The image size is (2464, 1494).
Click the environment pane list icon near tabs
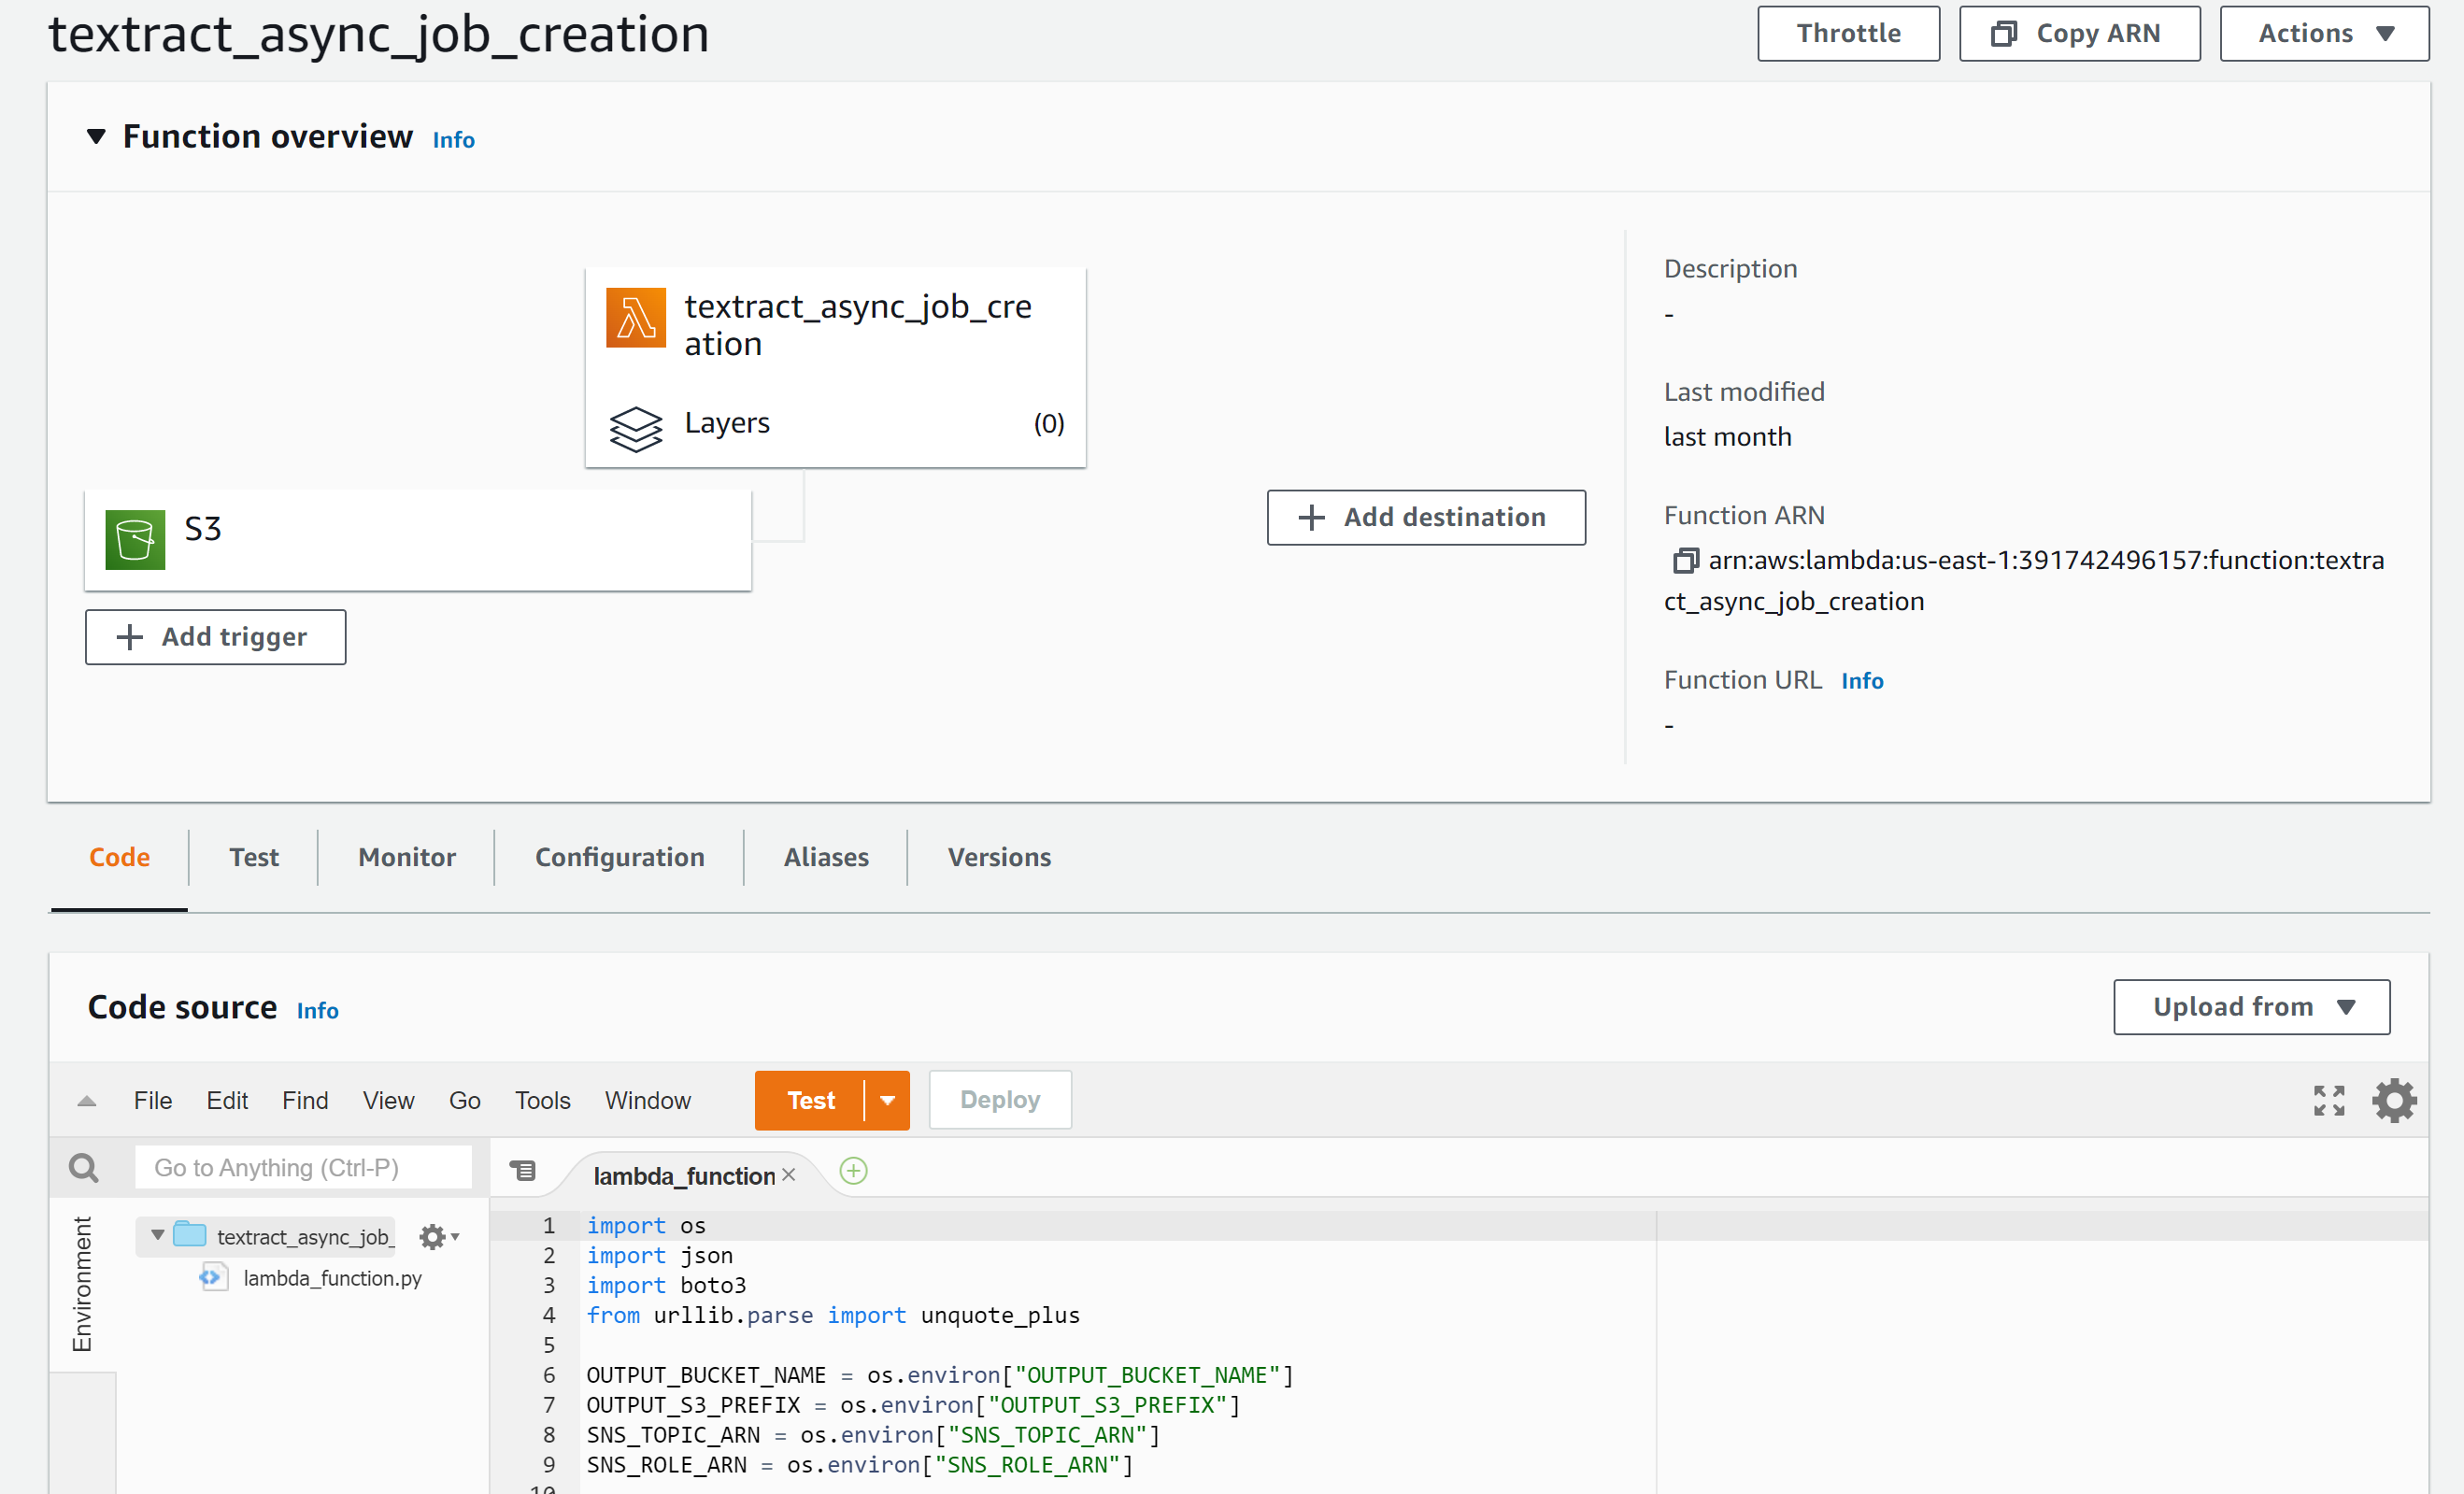524,1170
